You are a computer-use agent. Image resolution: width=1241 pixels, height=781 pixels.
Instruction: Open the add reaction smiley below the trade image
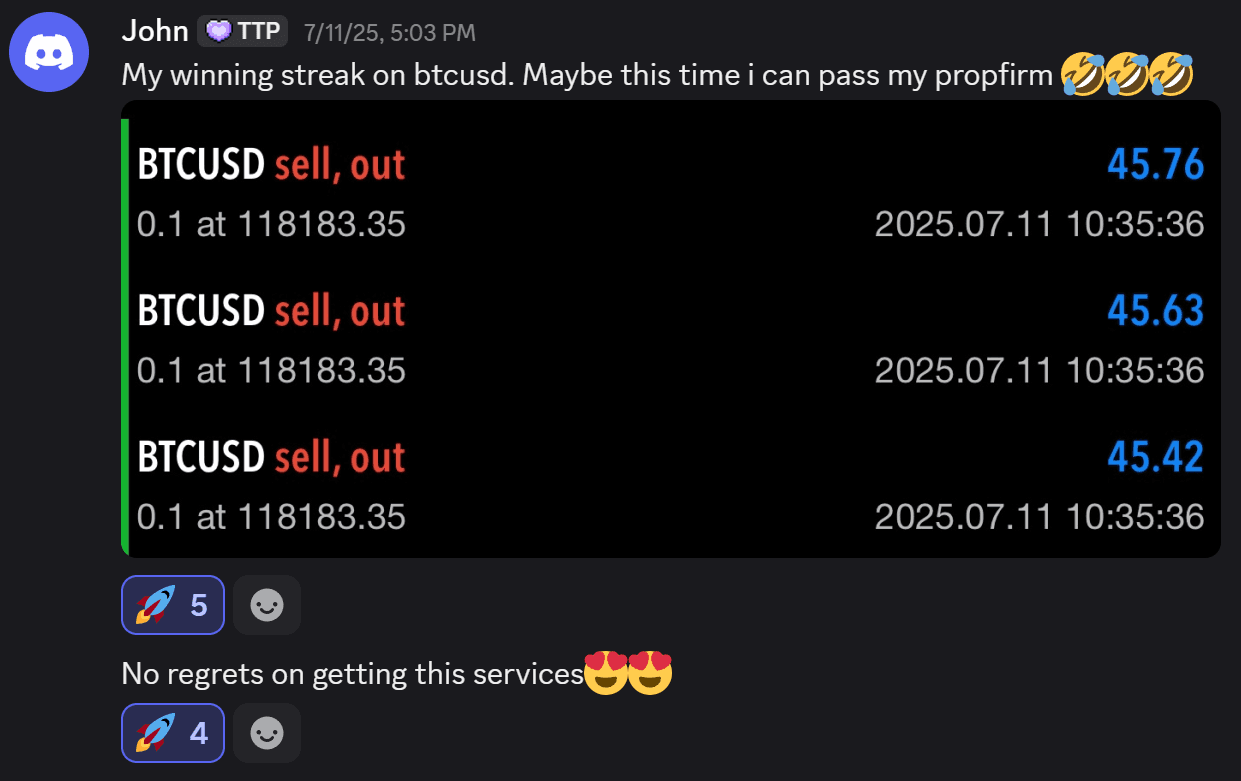(x=266, y=604)
